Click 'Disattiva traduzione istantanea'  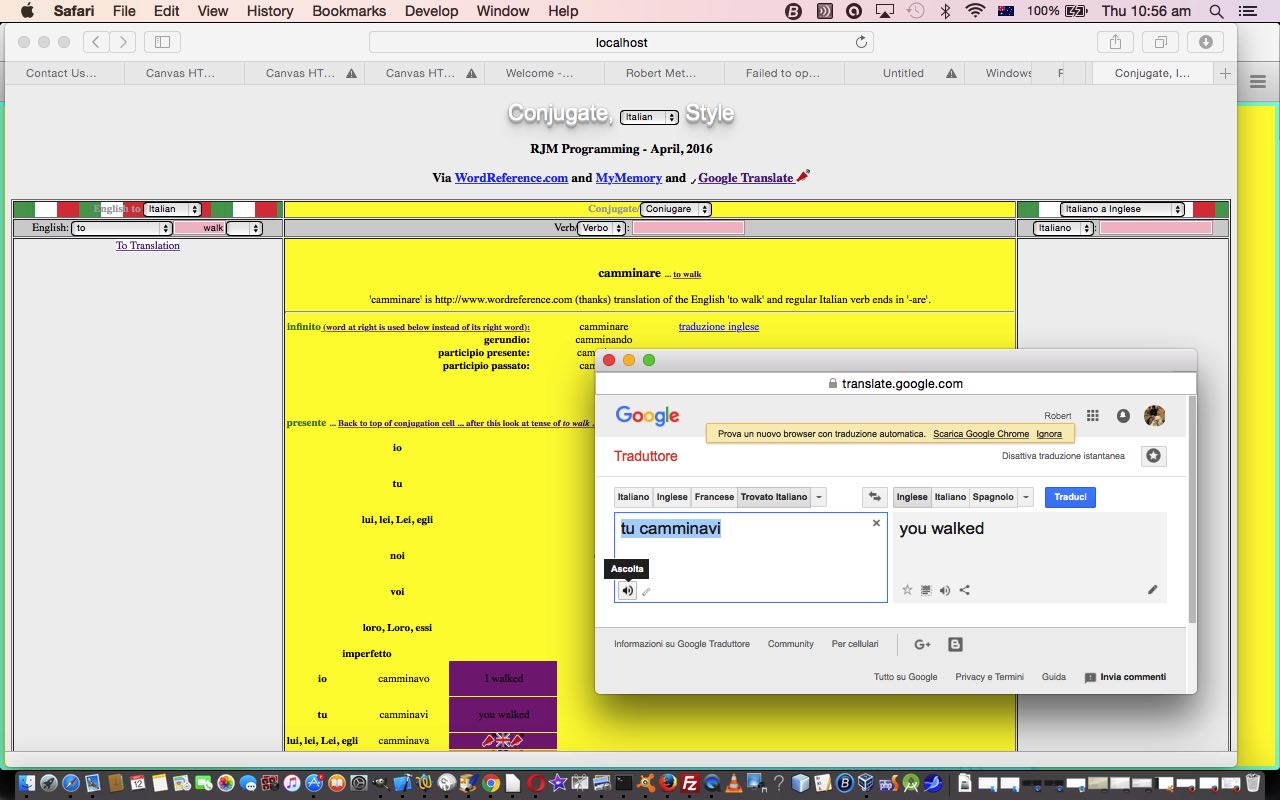pyautogui.click(x=1063, y=456)
